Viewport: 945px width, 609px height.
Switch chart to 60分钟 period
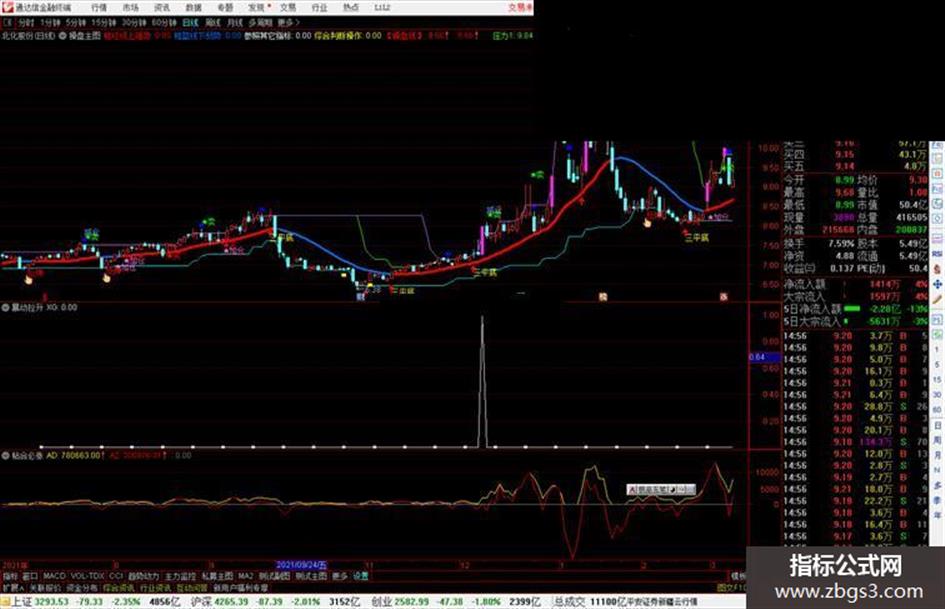pyautogui.click(x=164, y=23)
